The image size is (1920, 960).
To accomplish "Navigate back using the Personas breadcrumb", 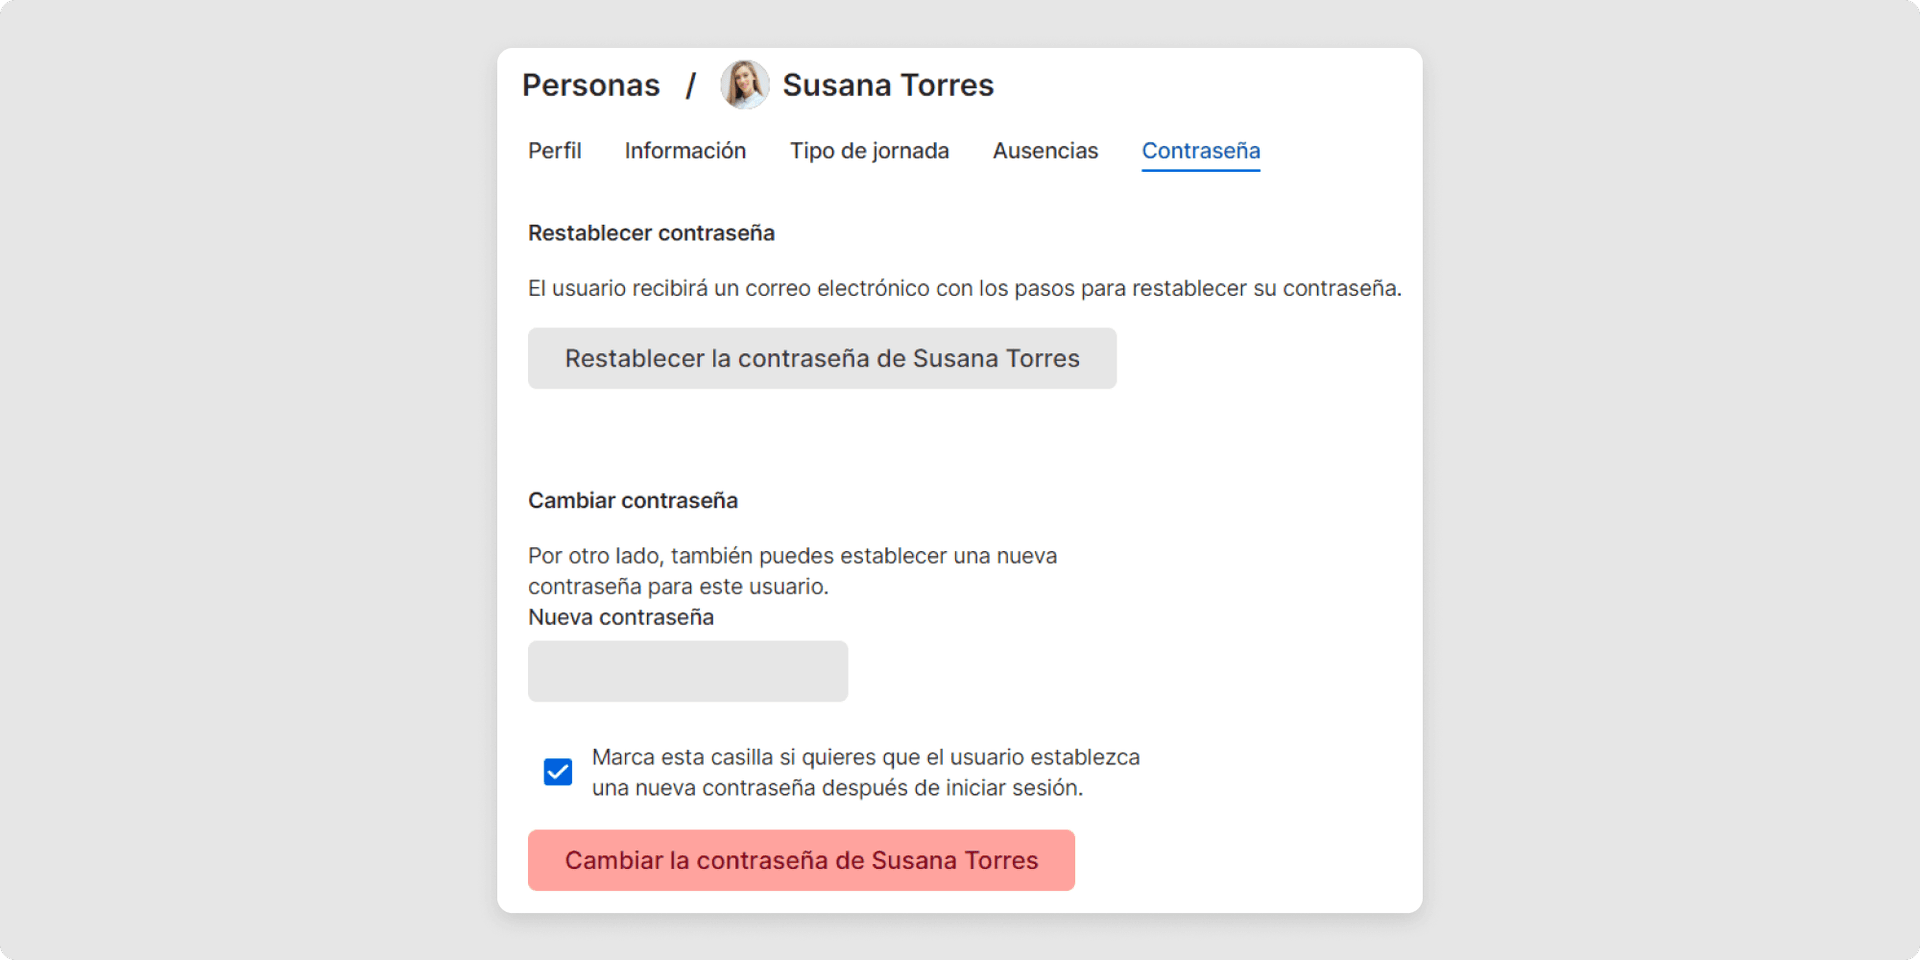I will [x=590, y=85].
